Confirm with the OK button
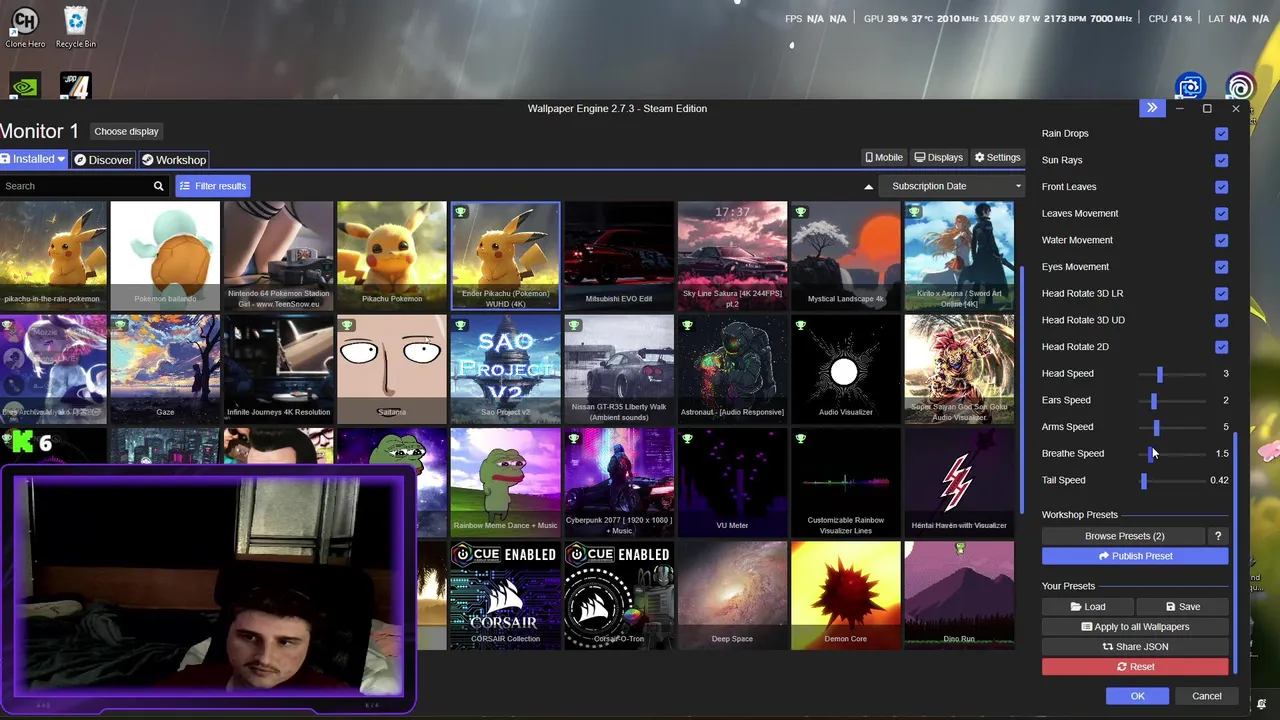 pyautogui.click(x=1137, y=696)
